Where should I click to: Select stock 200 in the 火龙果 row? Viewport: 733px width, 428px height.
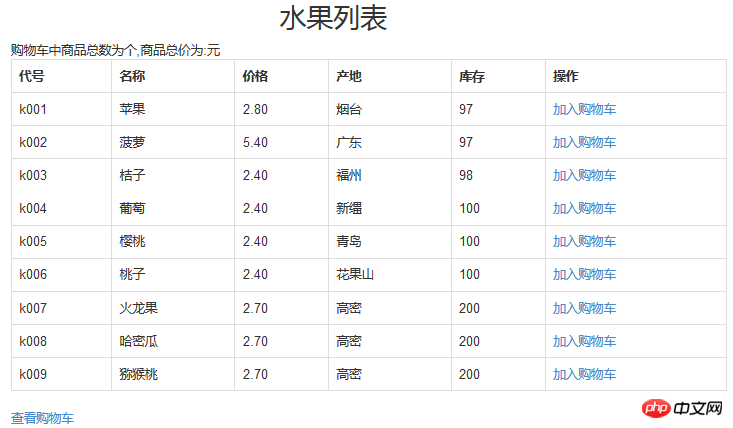(469, 308)
